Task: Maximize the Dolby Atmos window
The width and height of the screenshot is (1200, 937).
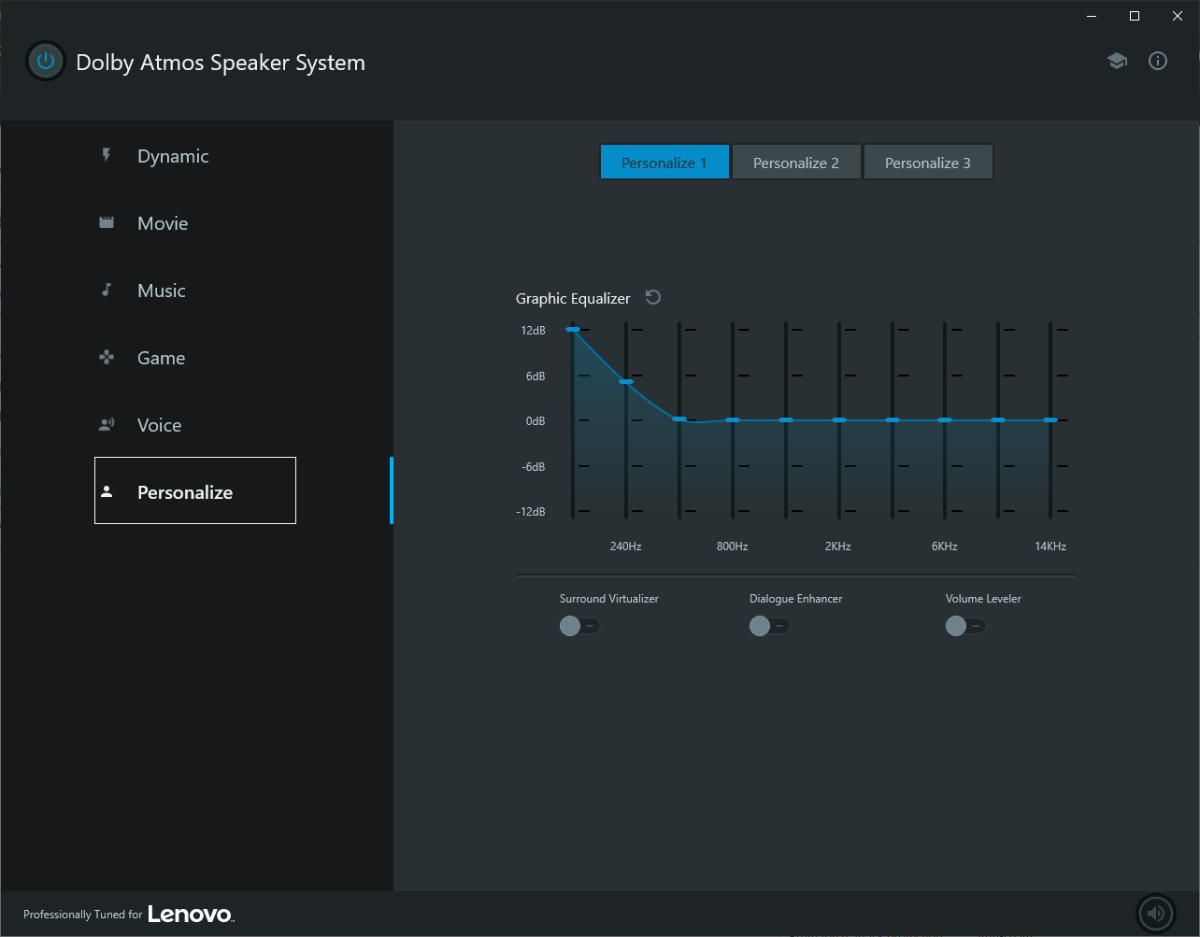Action: (x=1134, y=16)
